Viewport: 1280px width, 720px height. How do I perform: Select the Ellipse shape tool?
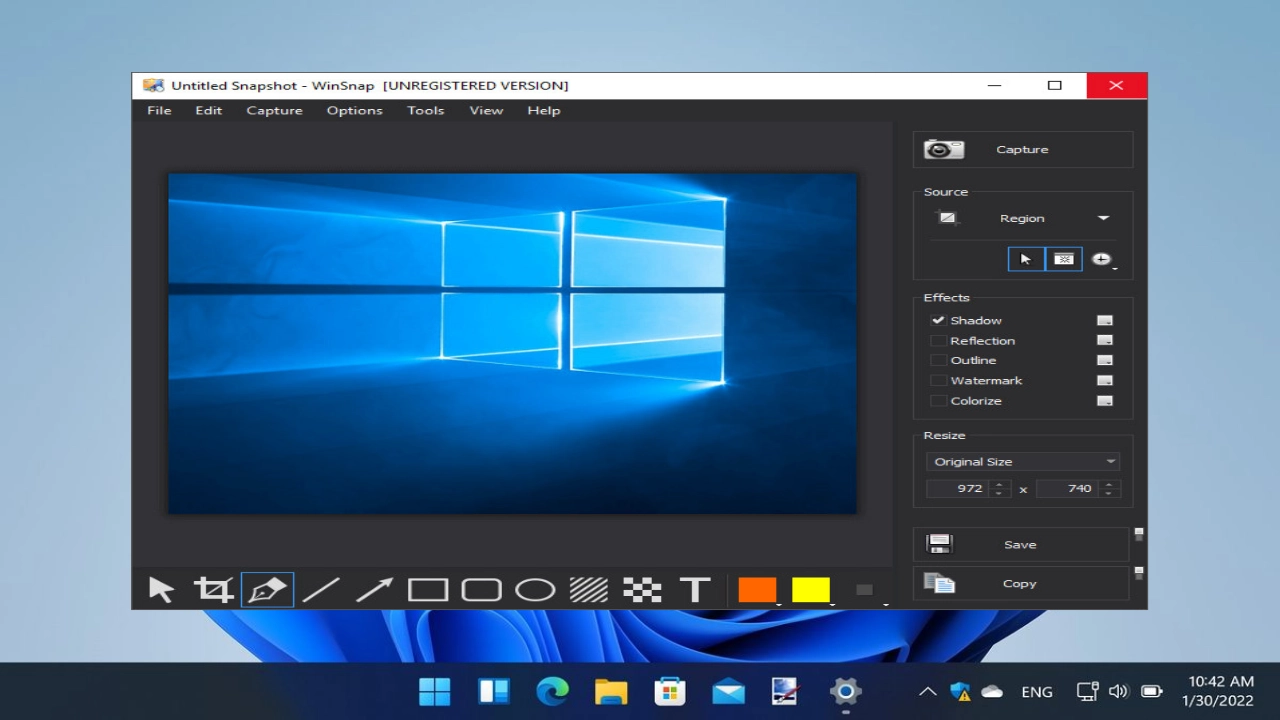[535, 590]
